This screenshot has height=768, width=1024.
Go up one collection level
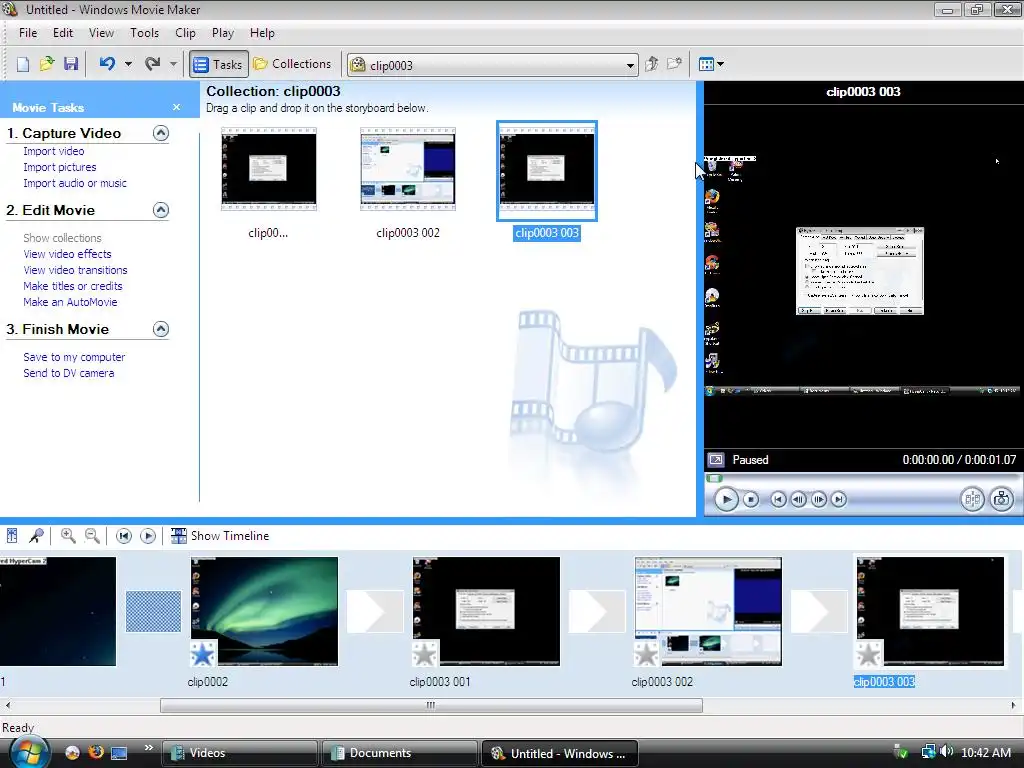point(651,64)
